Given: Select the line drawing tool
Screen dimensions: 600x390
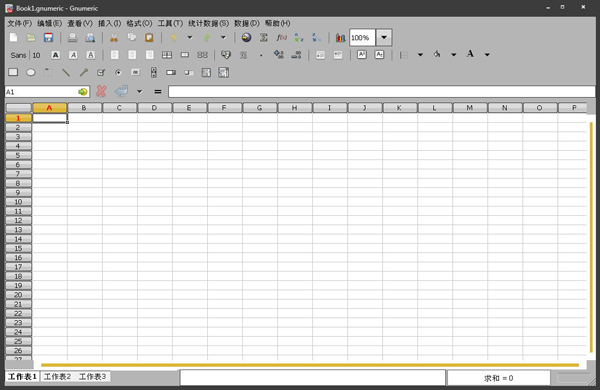Looking at the screenshot, I should point(66,72).
